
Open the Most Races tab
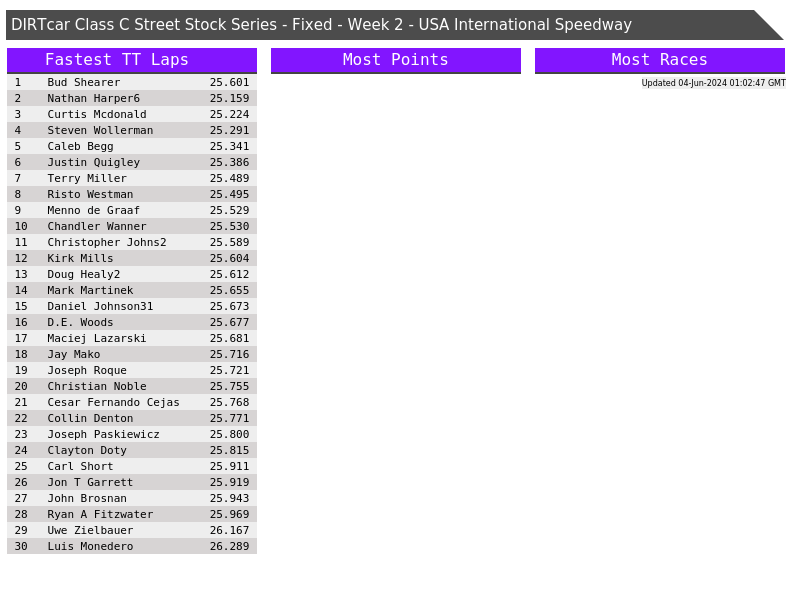click(x=659, y=60)
